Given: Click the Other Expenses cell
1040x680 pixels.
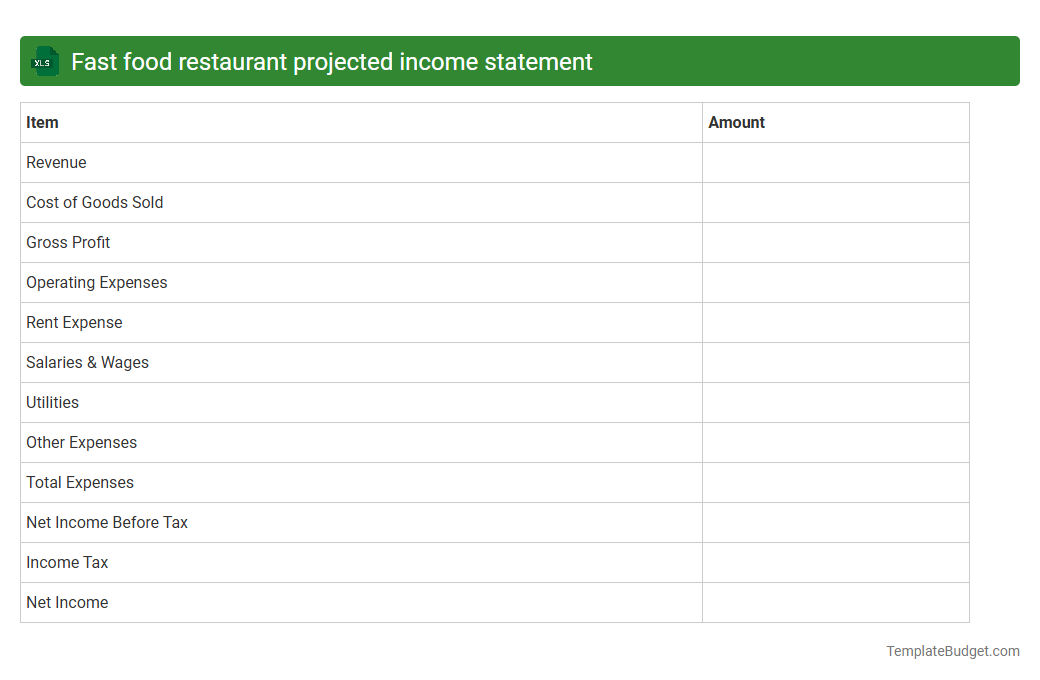Looking at the screenshot, I should (81, 442).
